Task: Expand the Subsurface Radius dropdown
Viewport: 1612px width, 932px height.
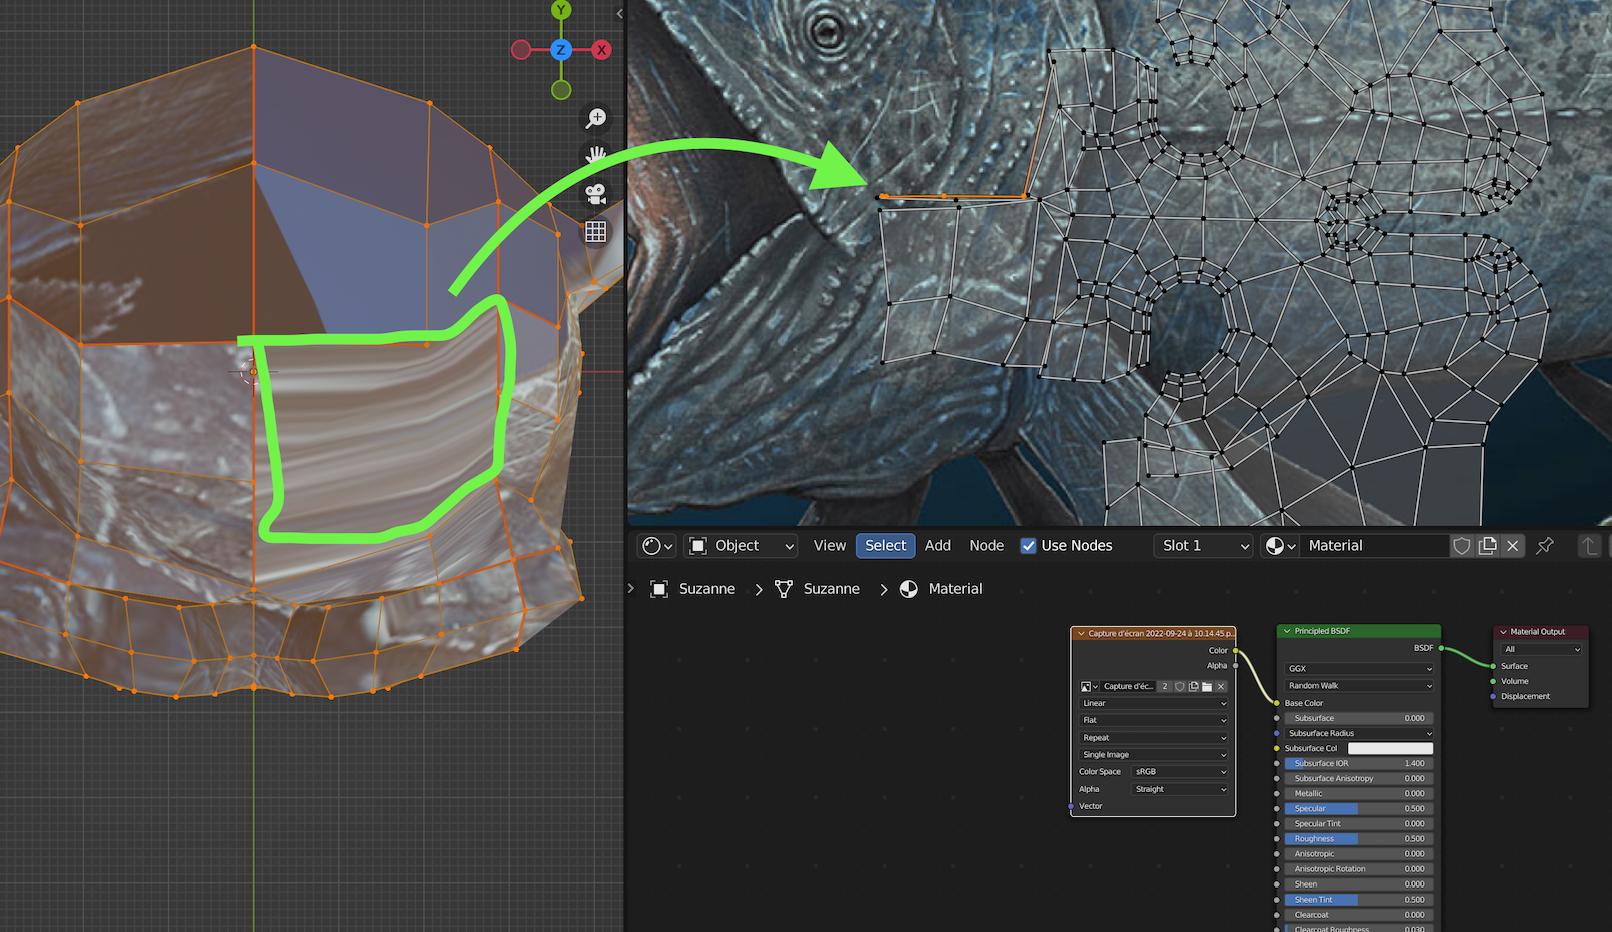Action: click(1359, 734)
